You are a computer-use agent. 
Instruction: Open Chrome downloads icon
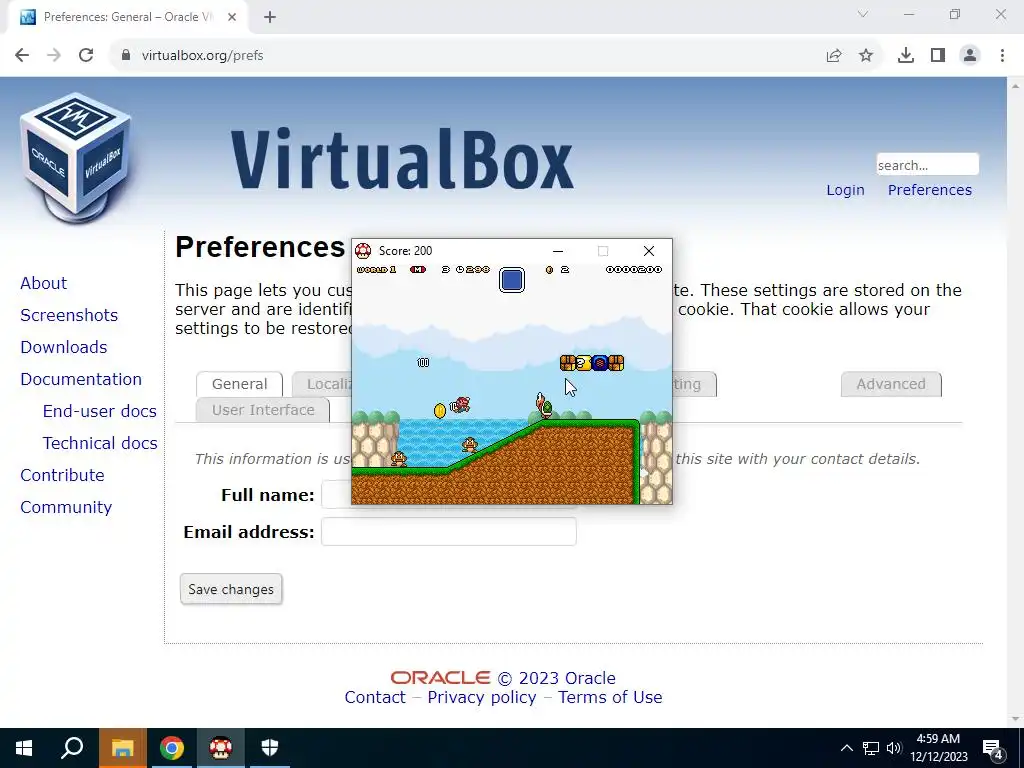coord(906,56)
